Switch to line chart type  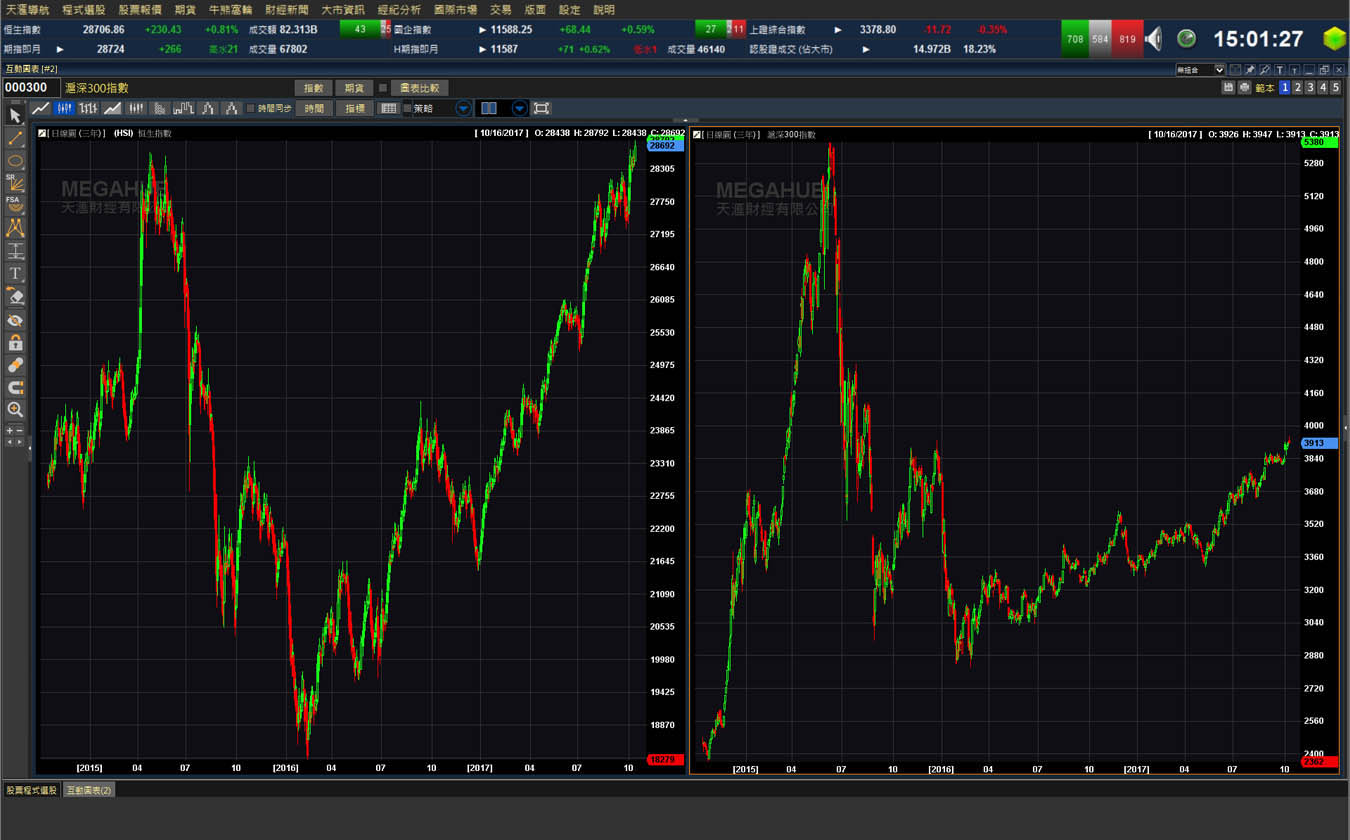click(x=40, y=108)
